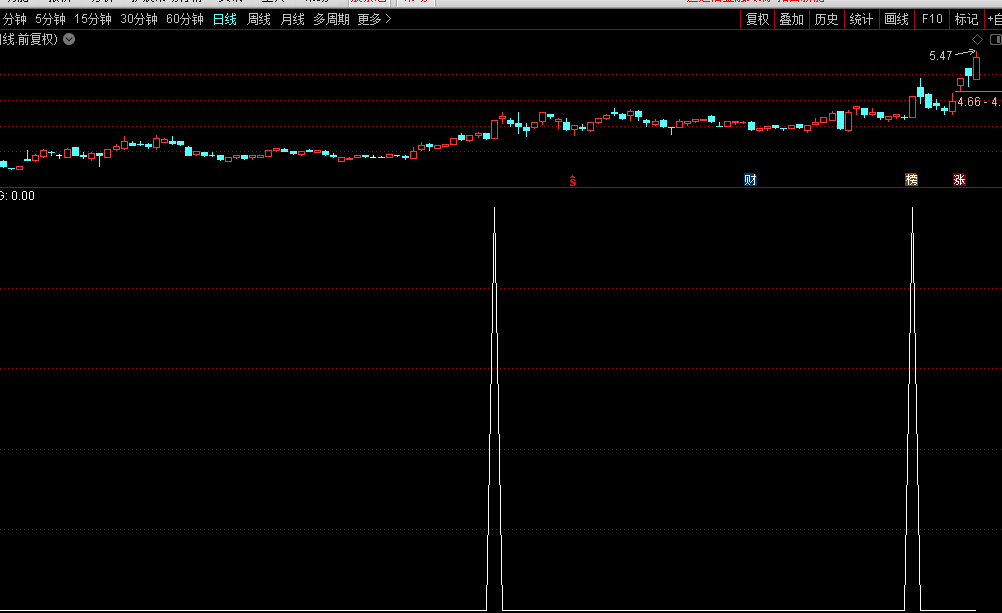Click the diamond icon above the chart
1002x613 pixels.
pos(977,39)
